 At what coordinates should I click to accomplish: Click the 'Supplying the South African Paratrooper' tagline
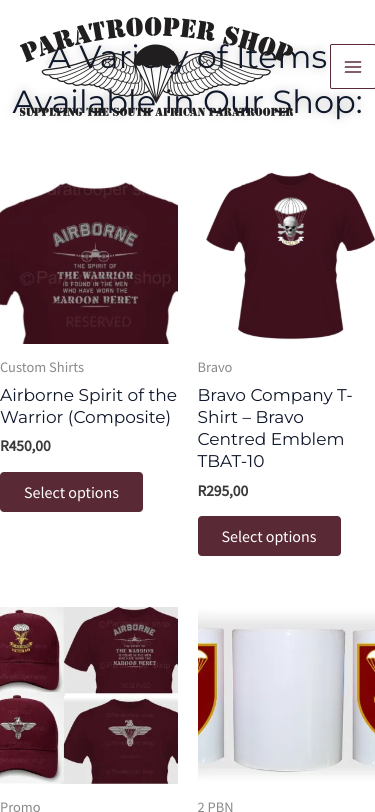point(156,112)
